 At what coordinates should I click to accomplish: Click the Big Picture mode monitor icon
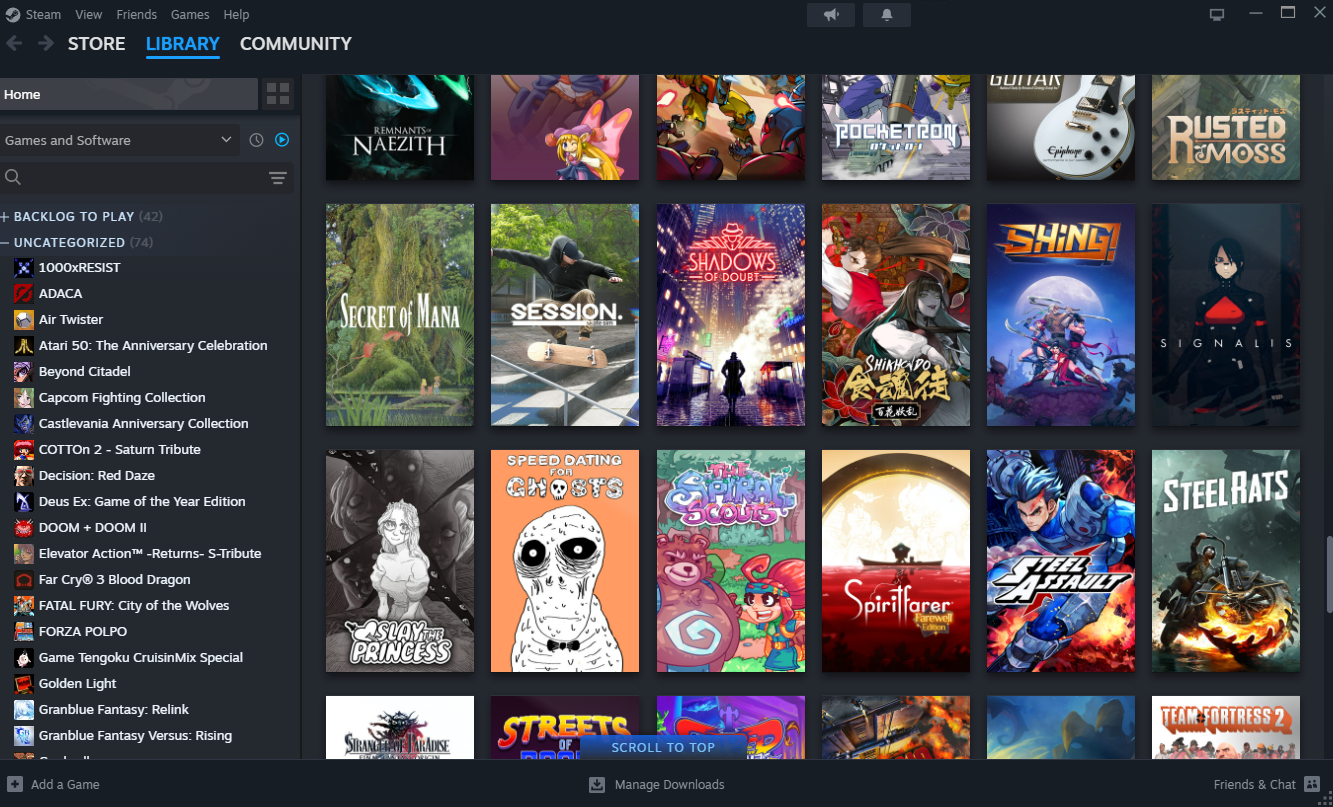[x=1217, y=15]
